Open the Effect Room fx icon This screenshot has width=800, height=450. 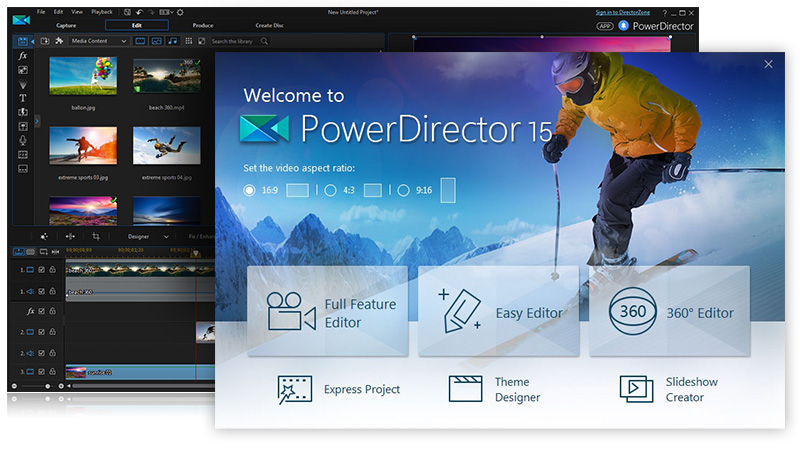click(23, 57)
